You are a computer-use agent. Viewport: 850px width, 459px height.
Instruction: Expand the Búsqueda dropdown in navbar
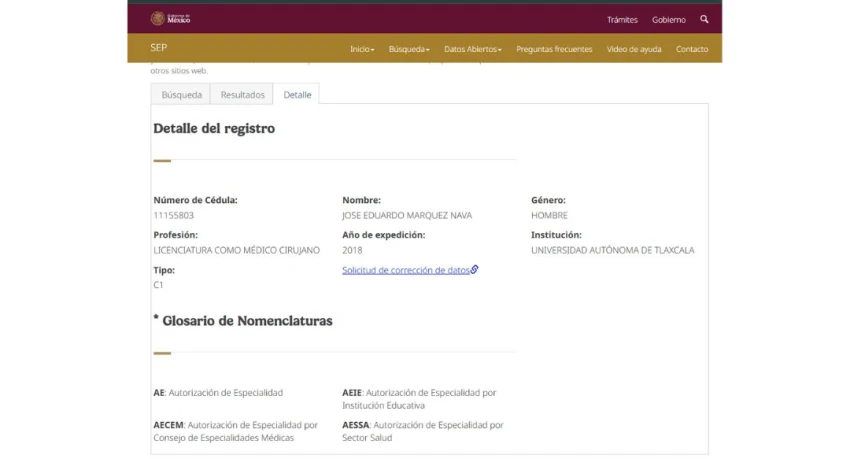click(409, 49)
